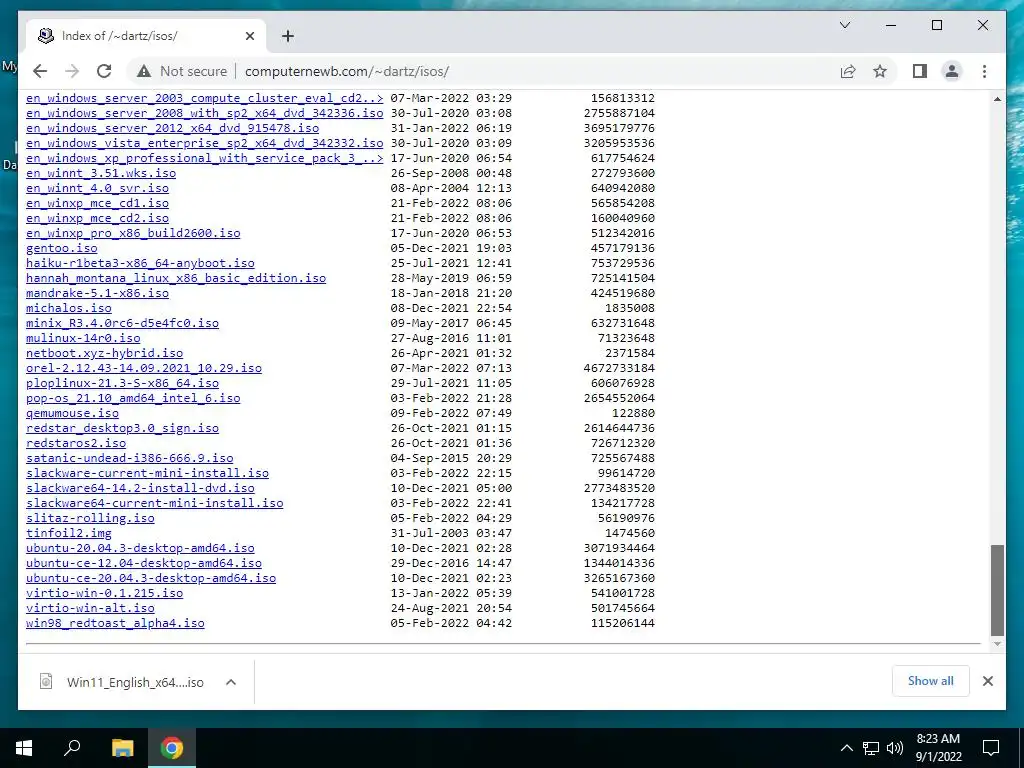Show hidden system tray icons
1024x768 pixels.
pos(846,748)
